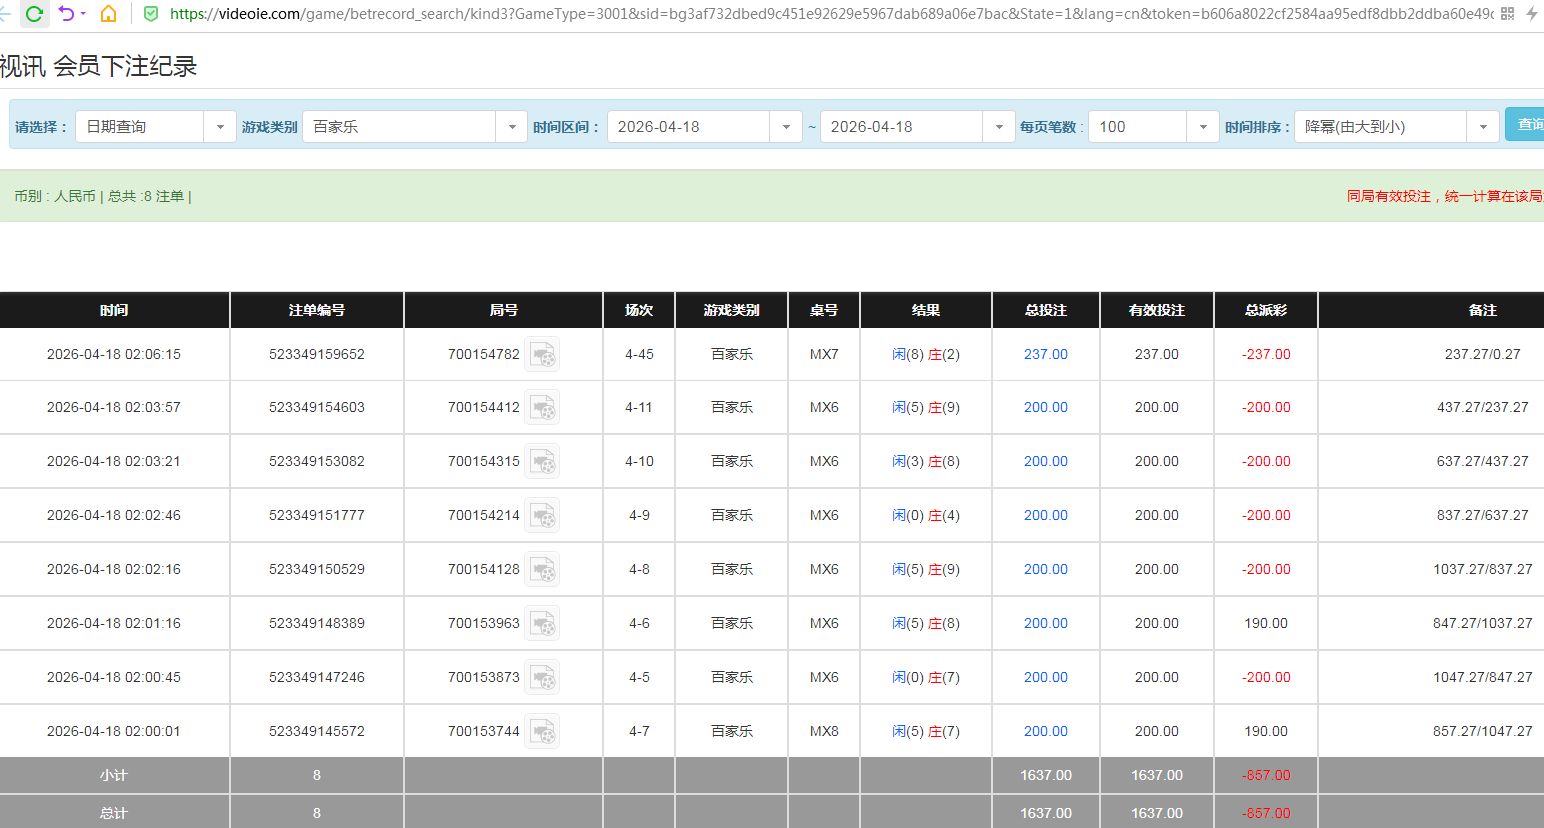Open the video icon beside round 700154412
The width and height of the screenshot is (1544, 828).
(x=541, y=407)
